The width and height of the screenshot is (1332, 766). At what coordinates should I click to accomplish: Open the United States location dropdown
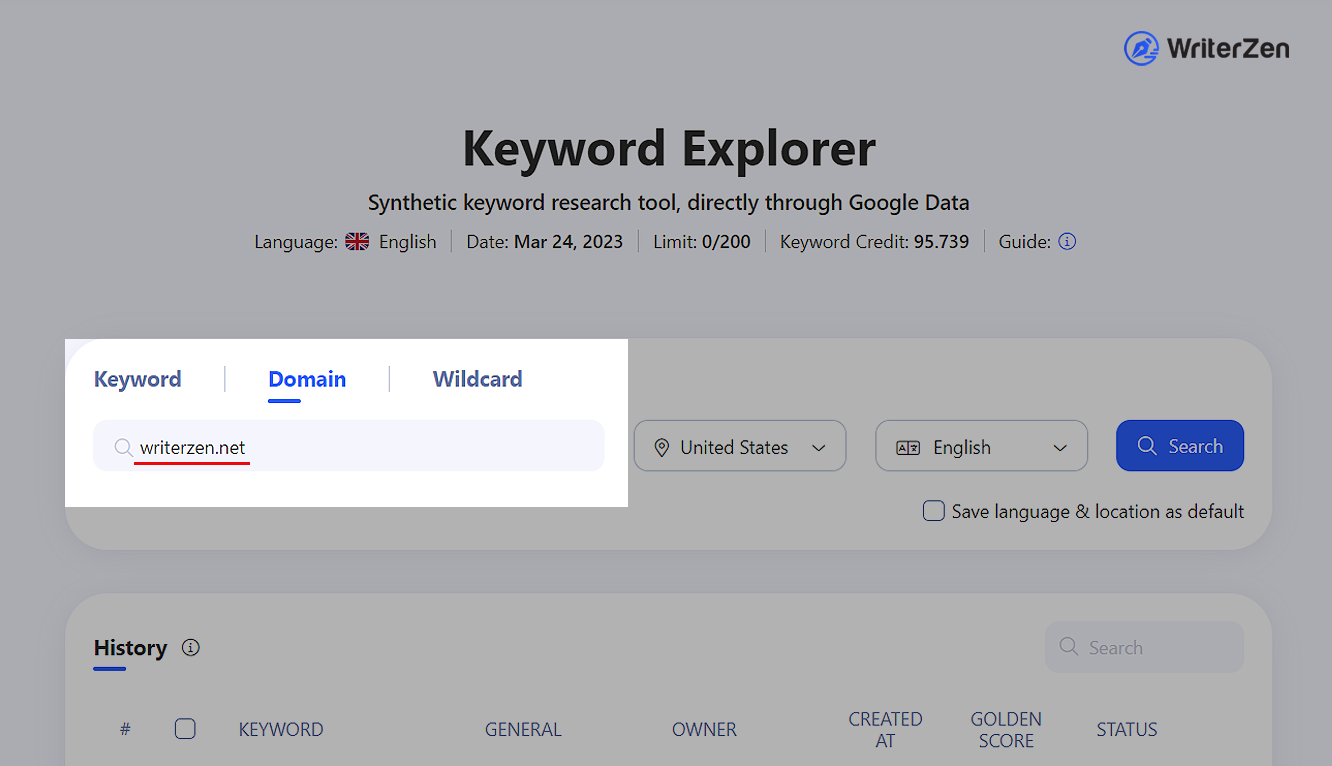[x=740, y=446]
